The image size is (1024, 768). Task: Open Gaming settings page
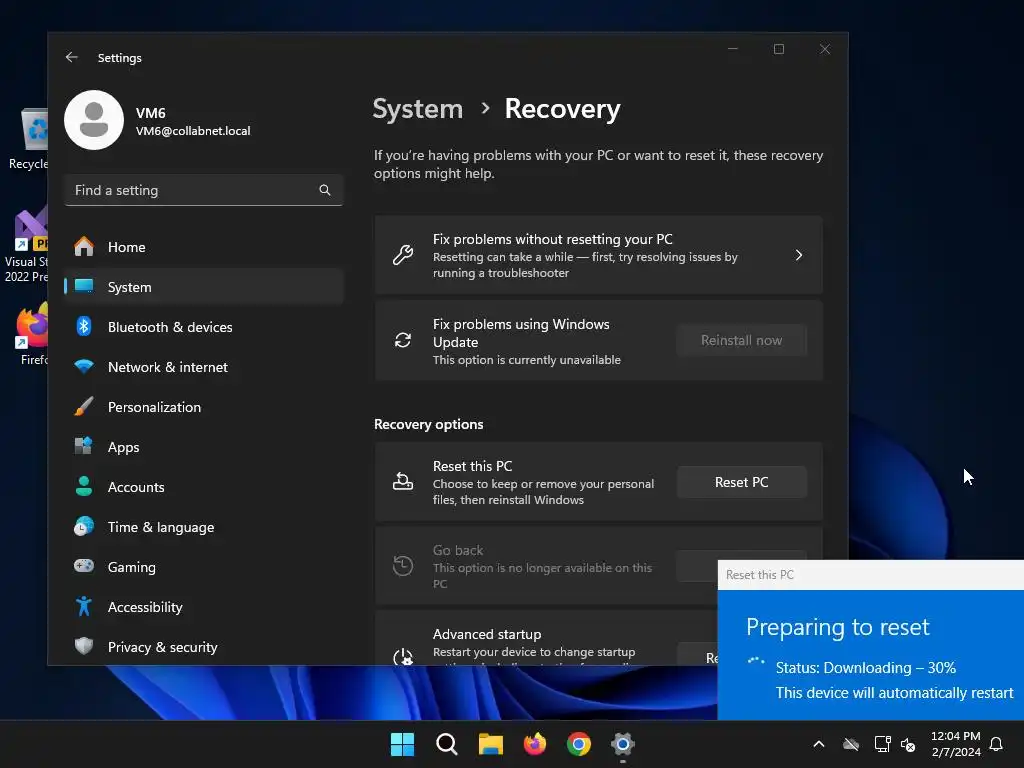[x=203, y=567]
